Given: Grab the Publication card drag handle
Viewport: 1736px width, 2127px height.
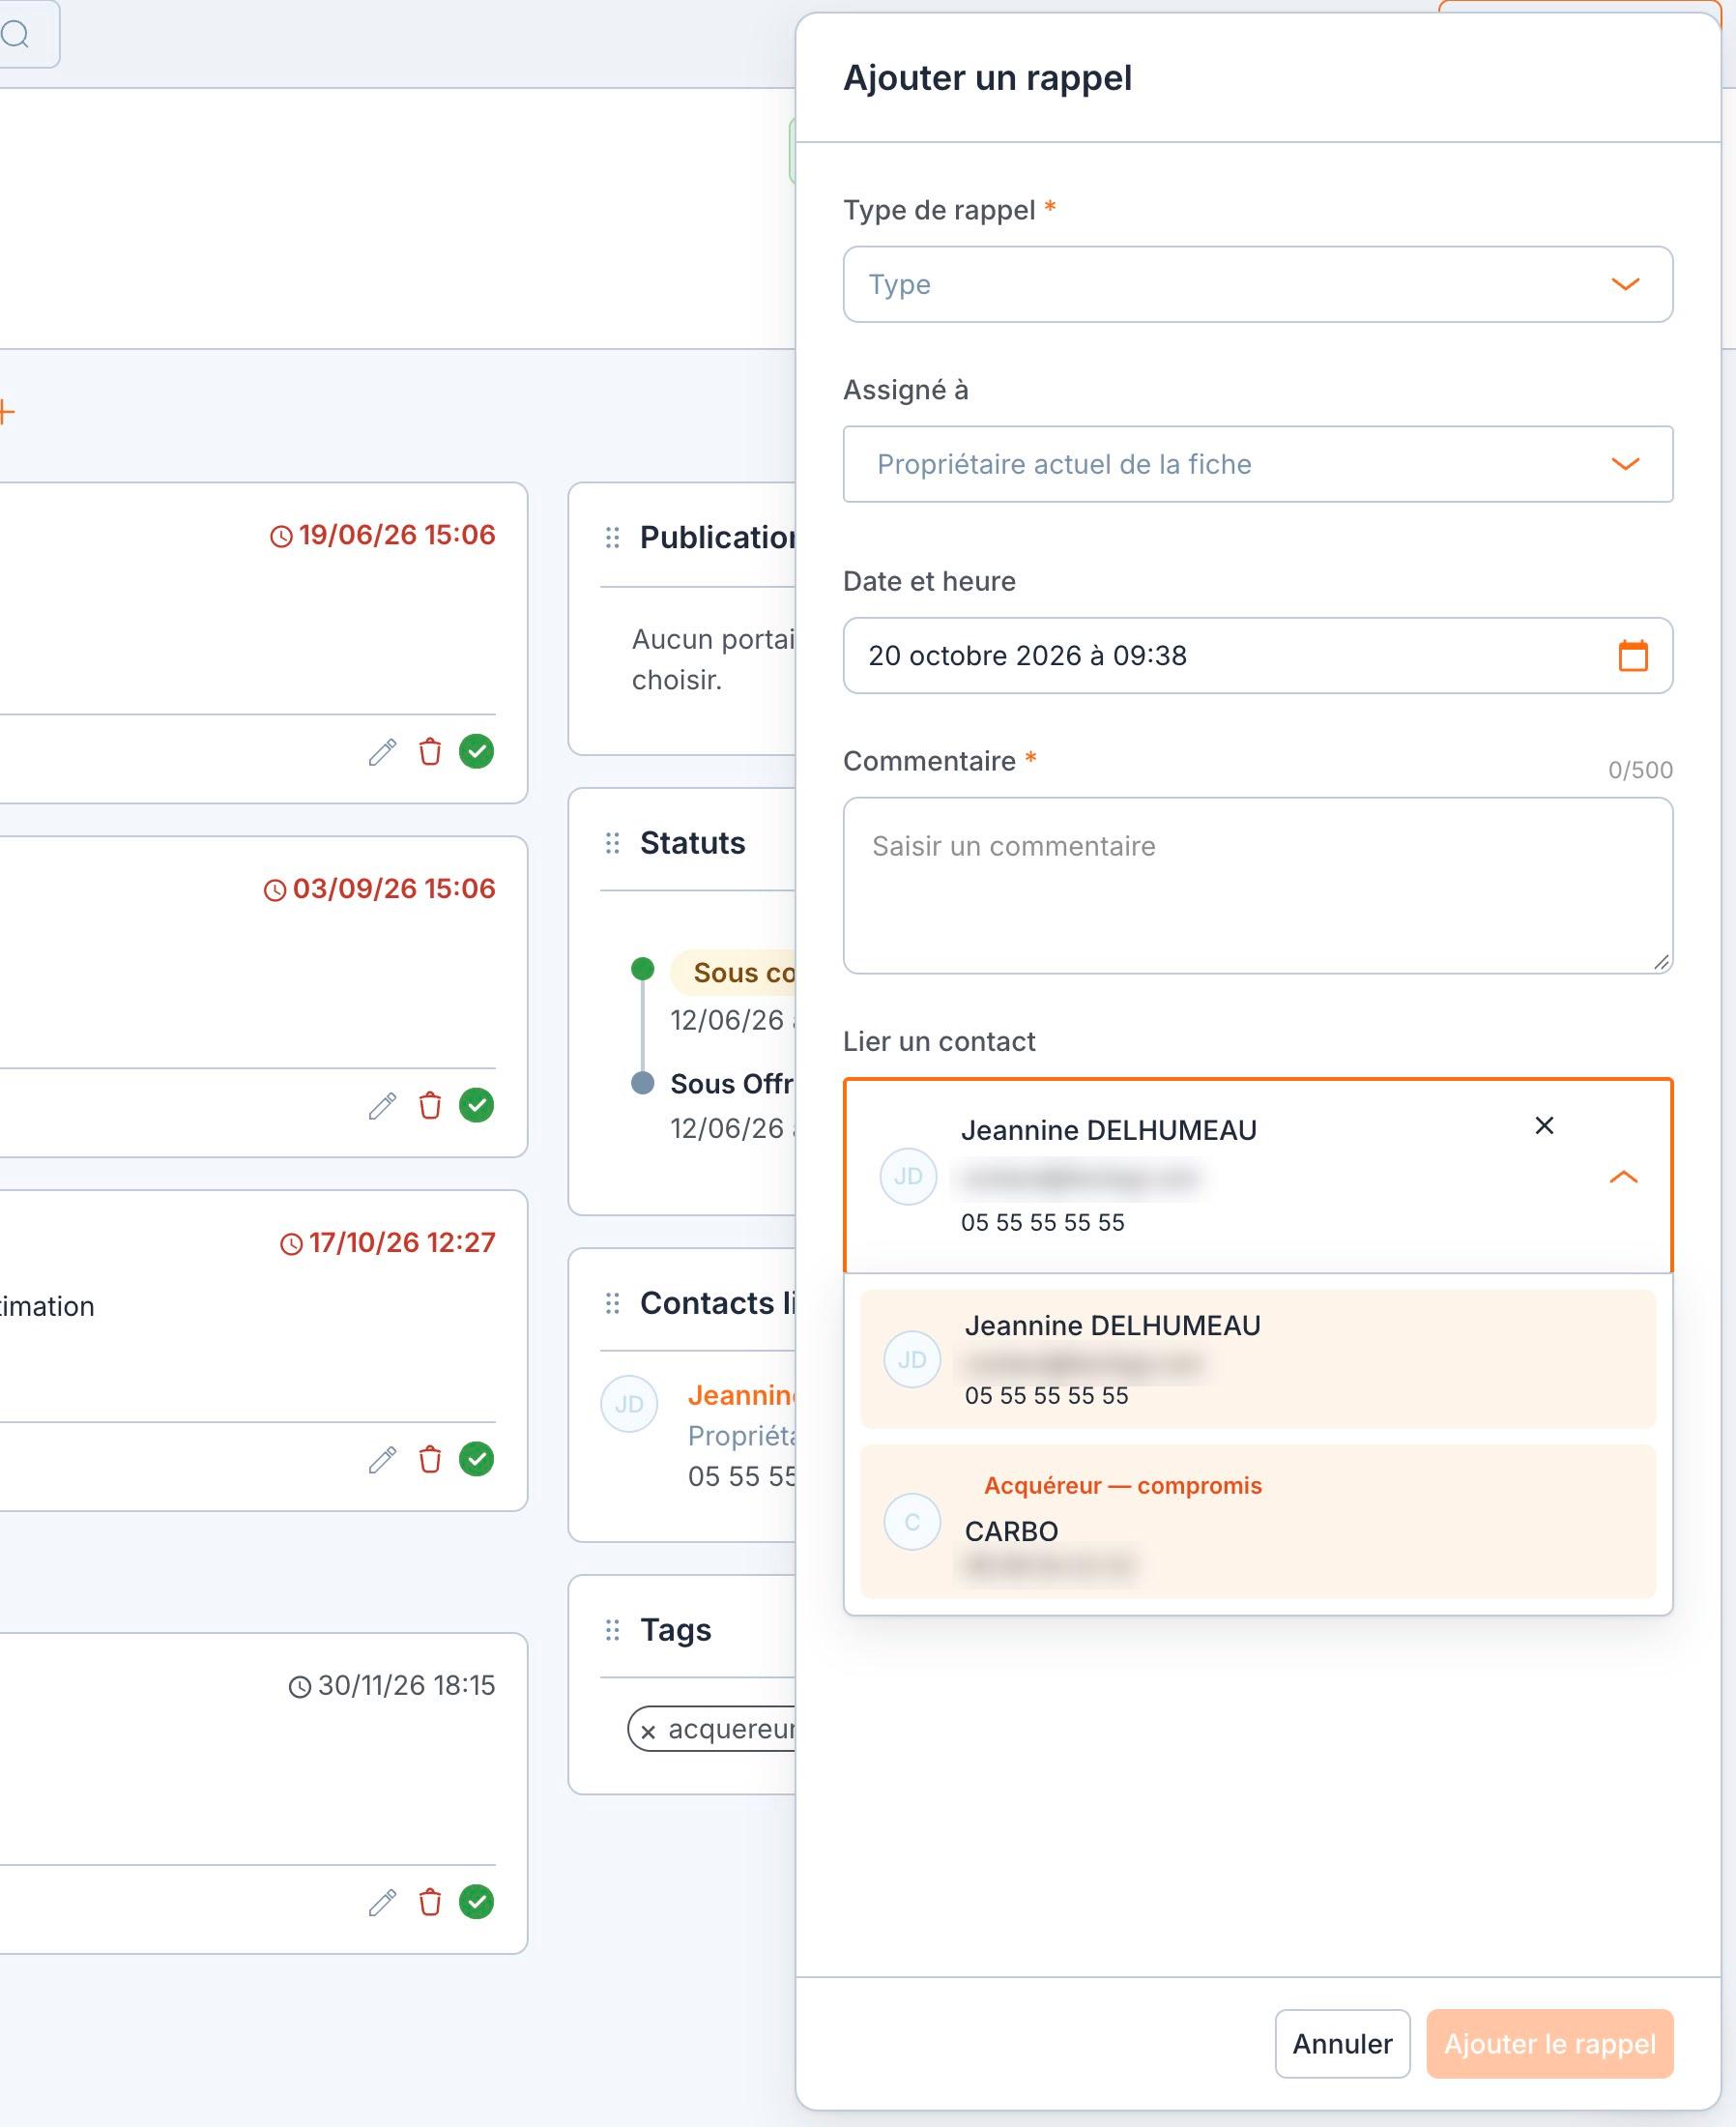Looking at the screenshot, I should [613, 538].
